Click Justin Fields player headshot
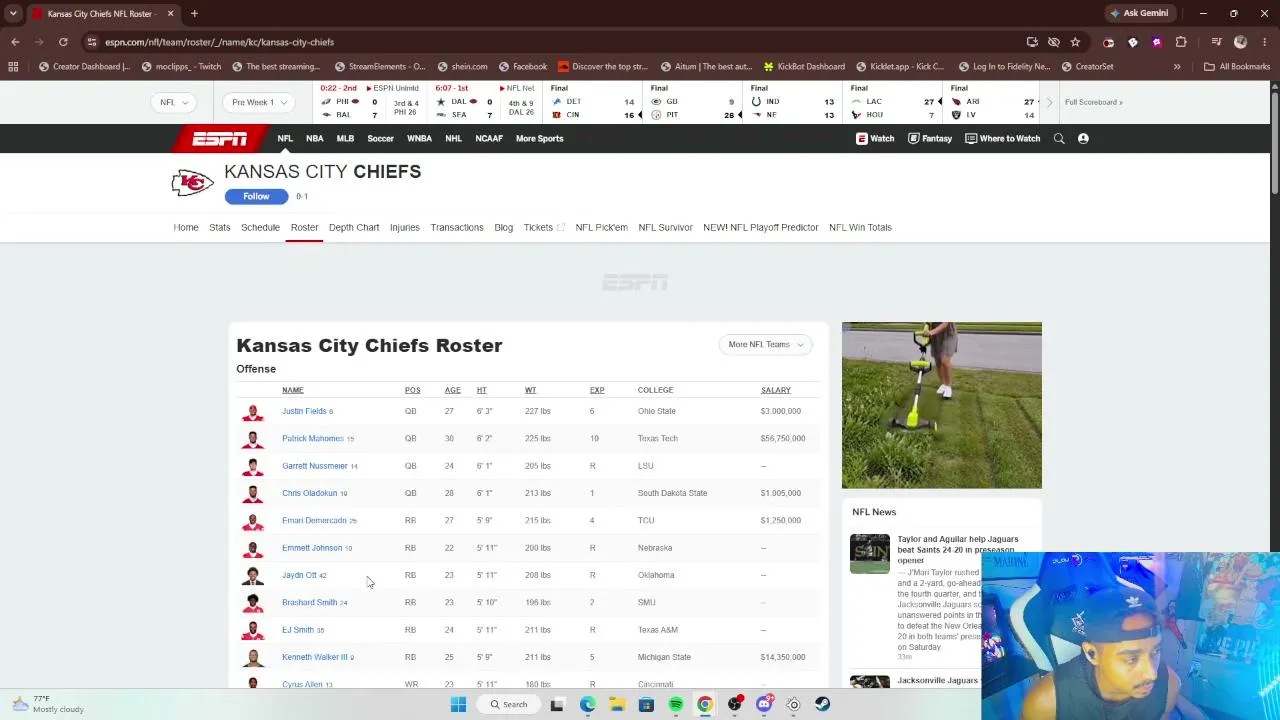Viewport: 1280px width, 720px height. coord(253,411)
